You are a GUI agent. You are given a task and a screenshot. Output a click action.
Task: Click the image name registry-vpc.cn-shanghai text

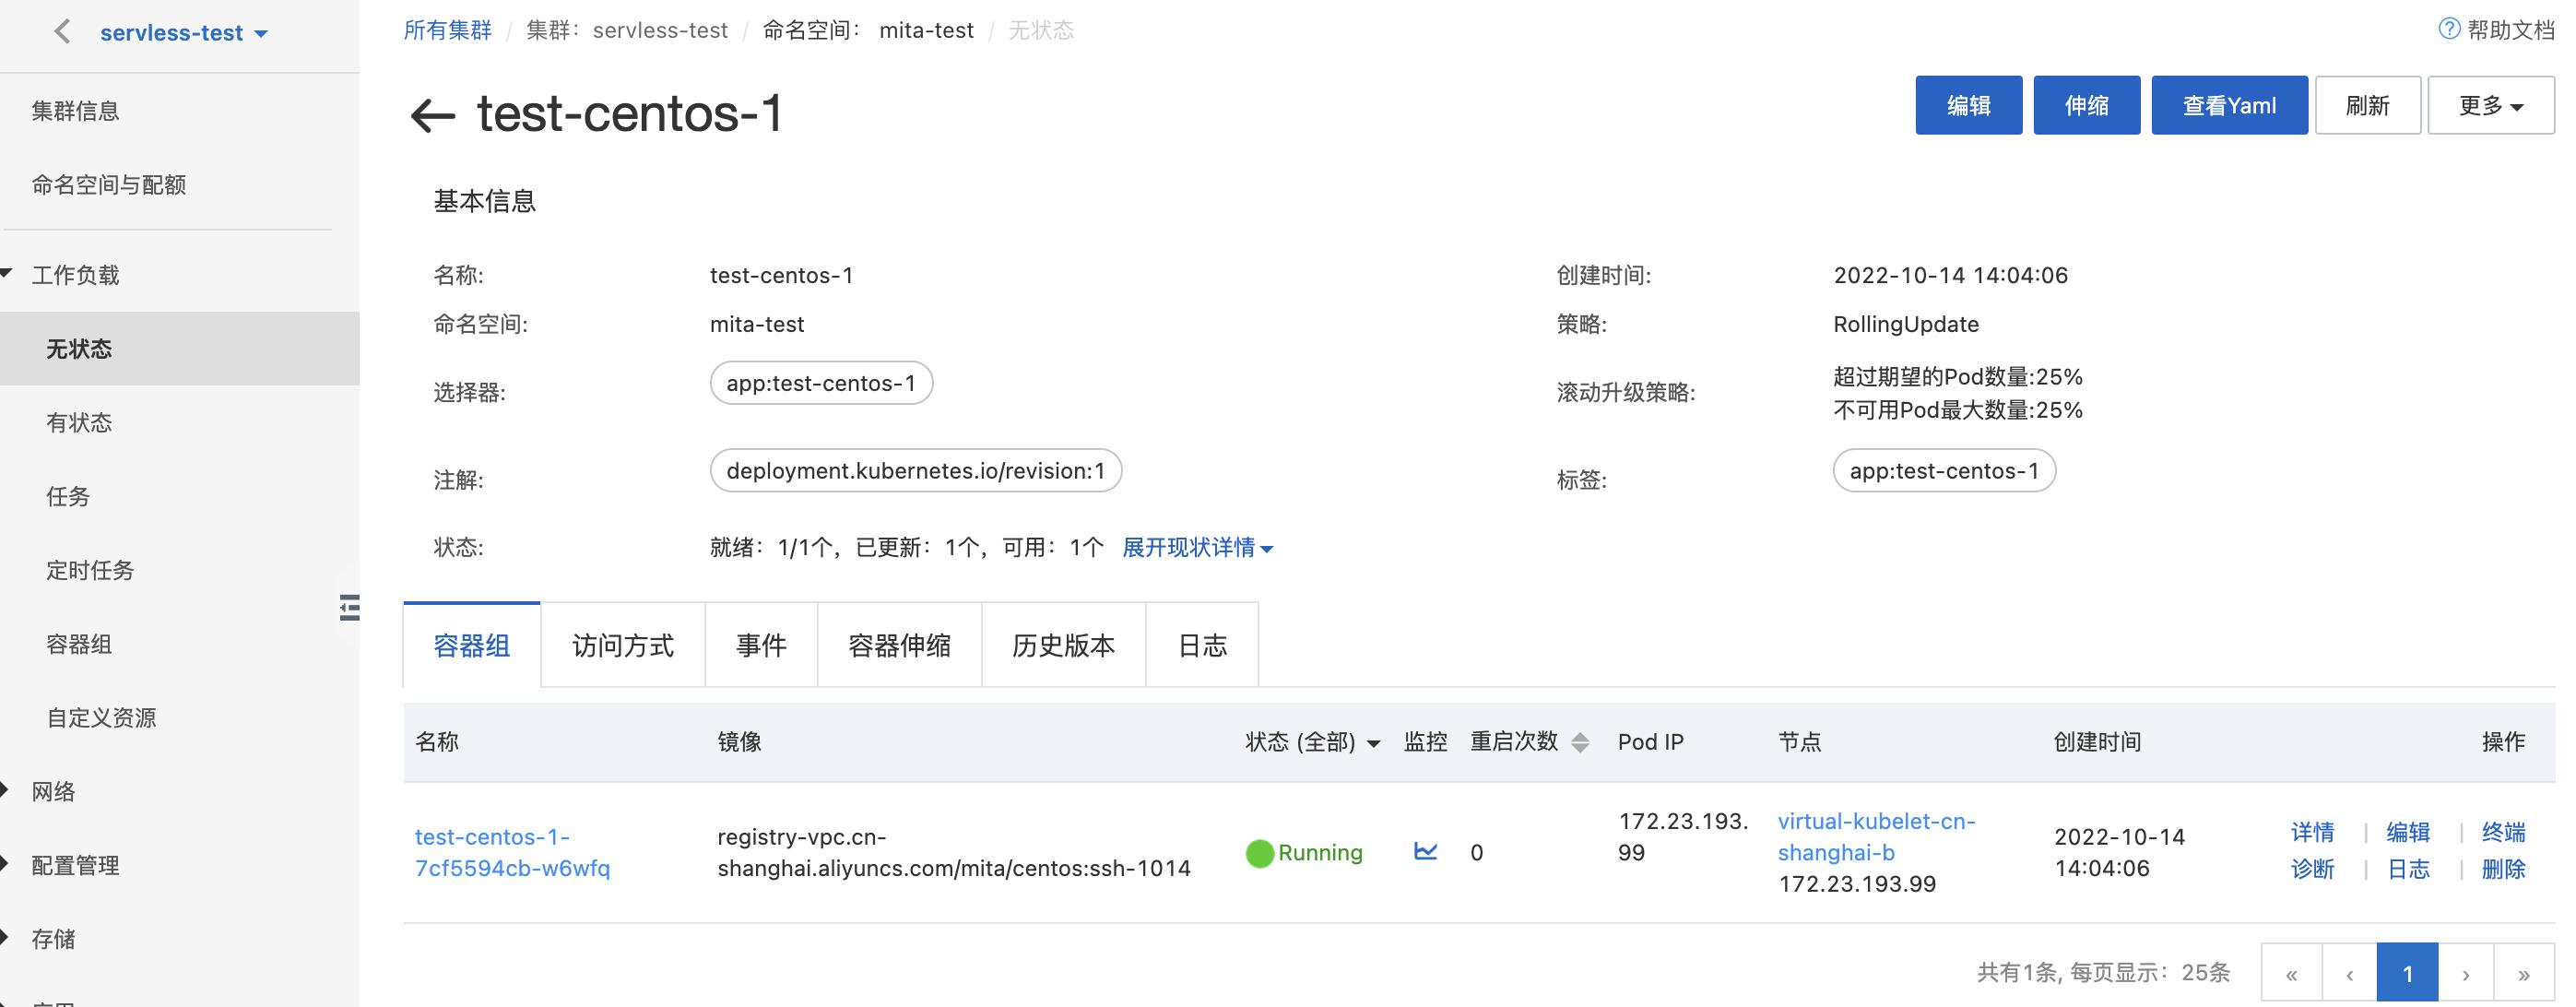(954, 852)
